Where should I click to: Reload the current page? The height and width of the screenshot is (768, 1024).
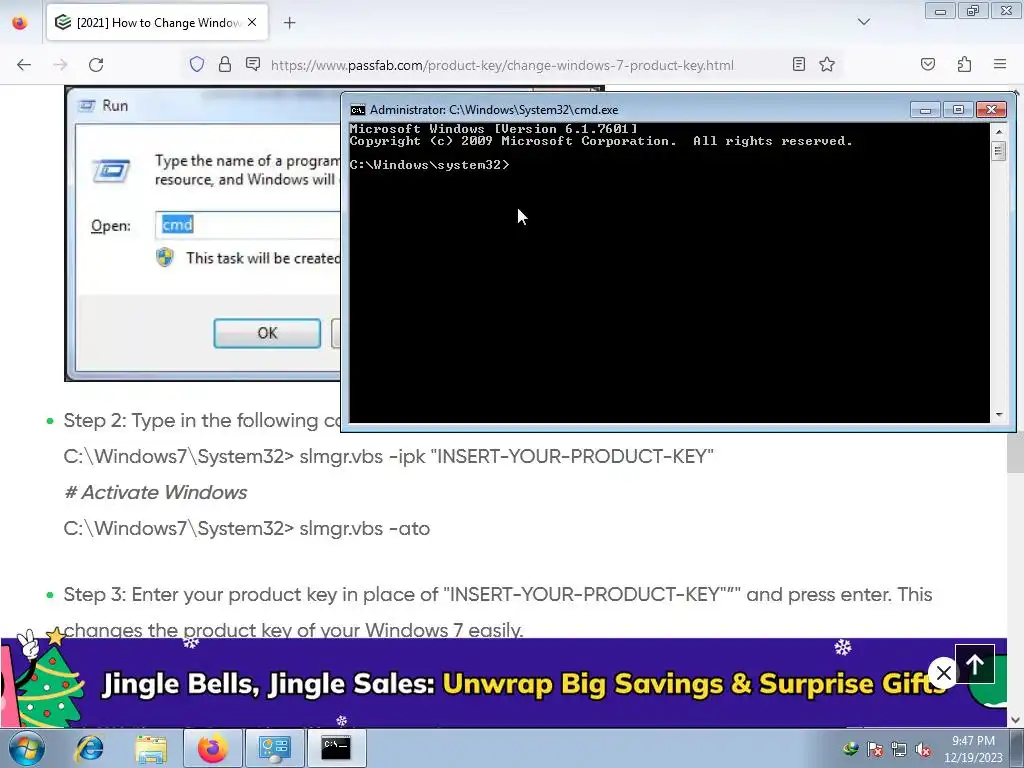click(x=96, y=65)
